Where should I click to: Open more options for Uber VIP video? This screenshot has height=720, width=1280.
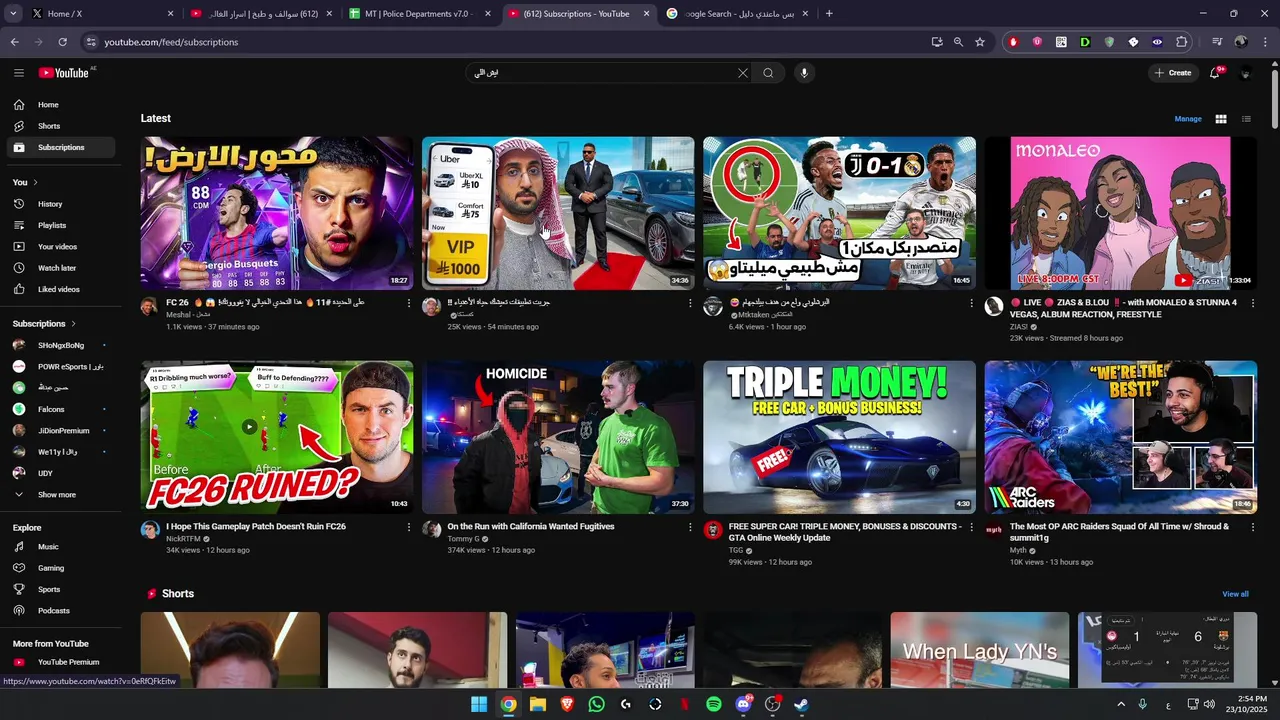tap(690, 303)
